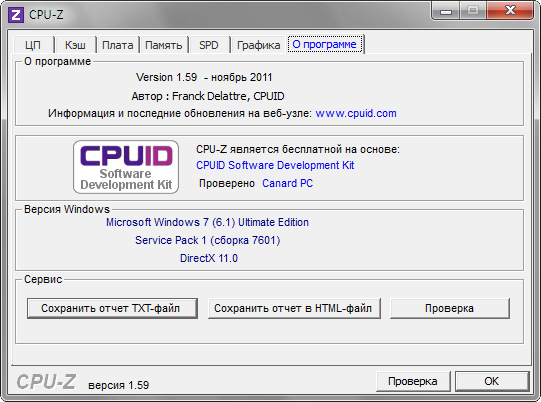This screenshot has width=541, height=402.
Task: Click the CPU-Z purple Z title icon
Action: pyautogui.click(x=16, y=15)
